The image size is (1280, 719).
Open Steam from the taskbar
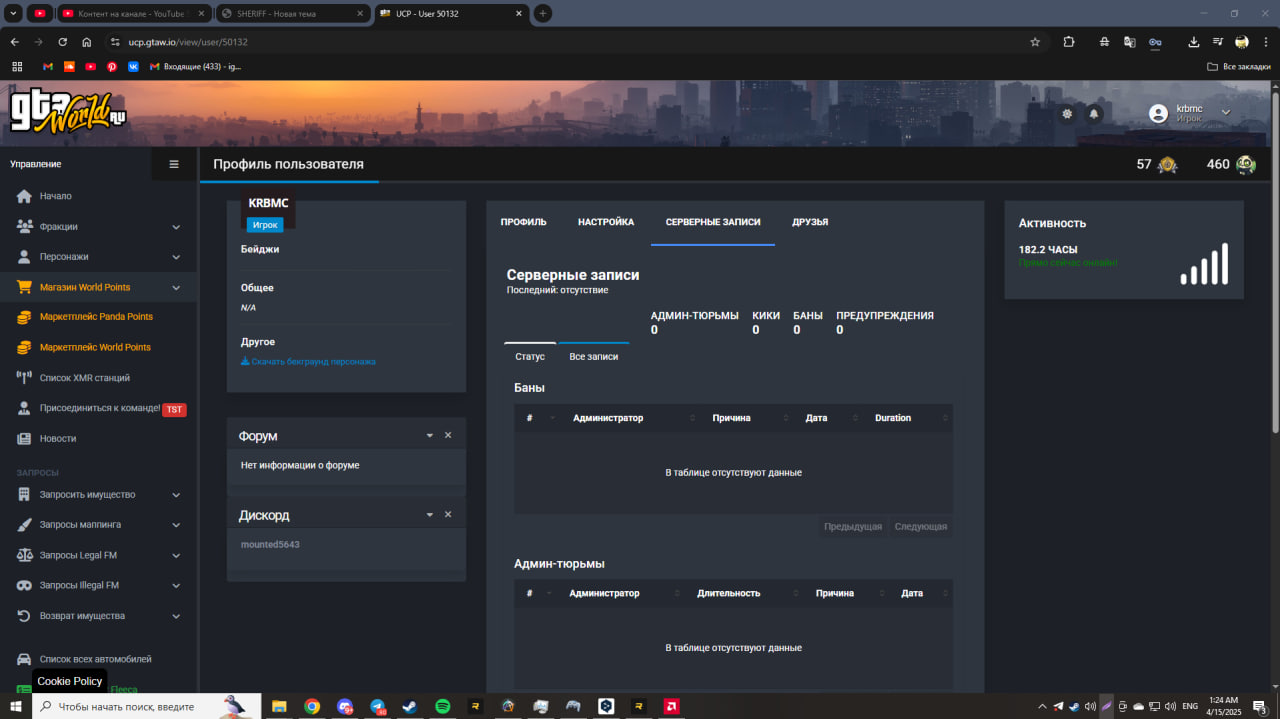pos(409,706)
